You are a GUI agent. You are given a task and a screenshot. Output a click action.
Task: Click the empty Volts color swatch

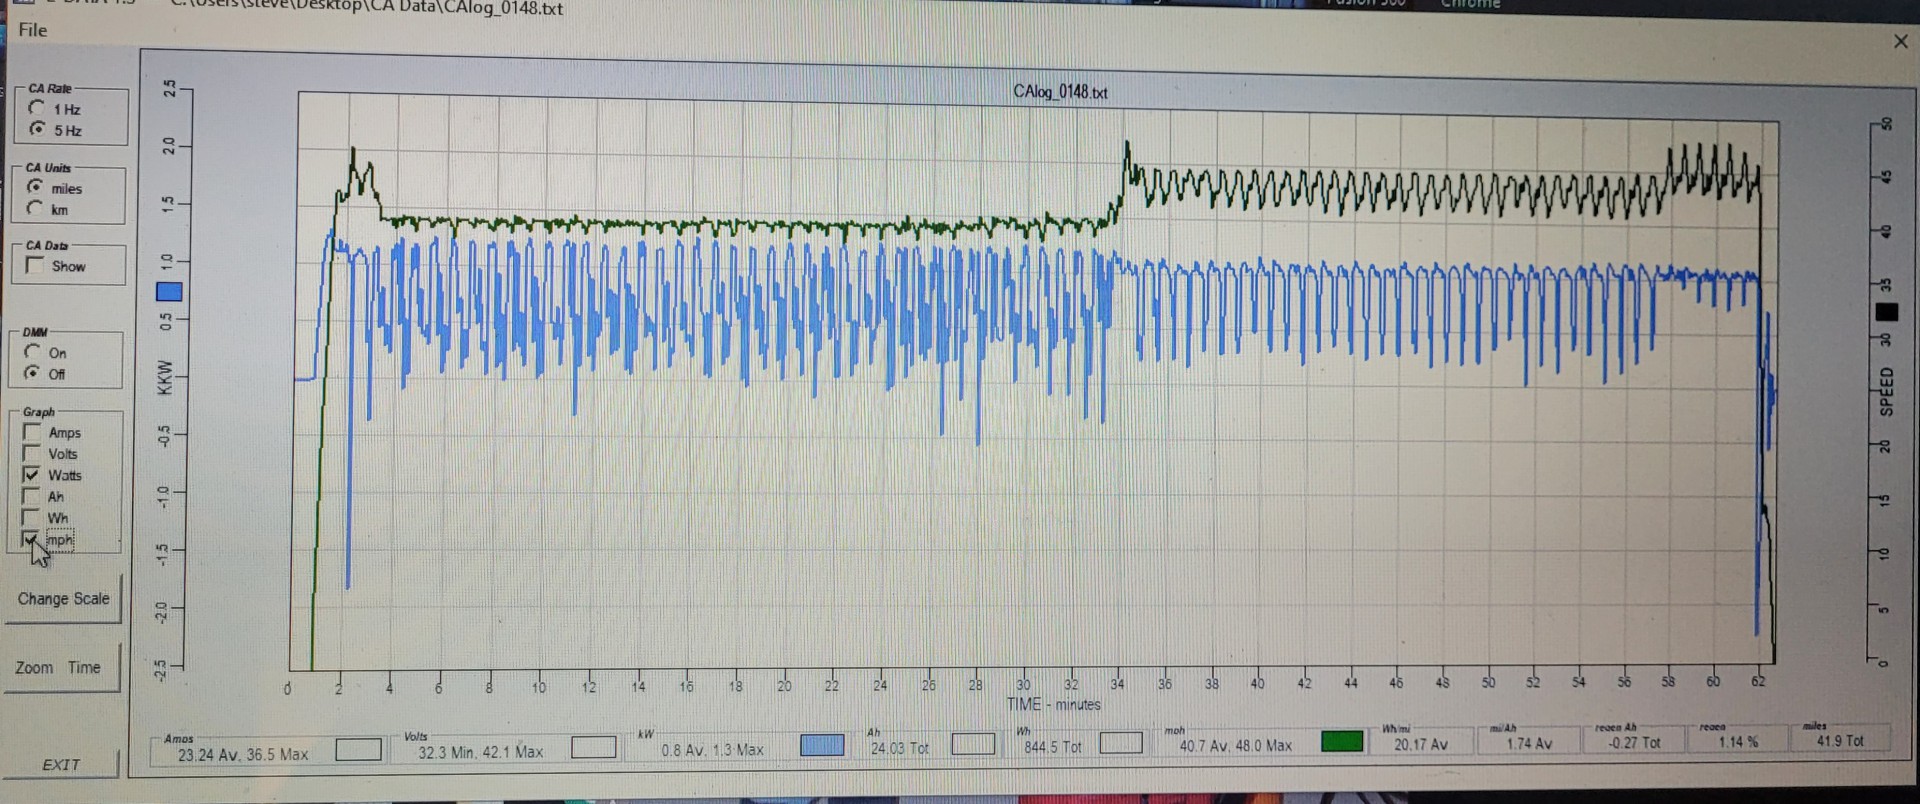tap(593, 747)
